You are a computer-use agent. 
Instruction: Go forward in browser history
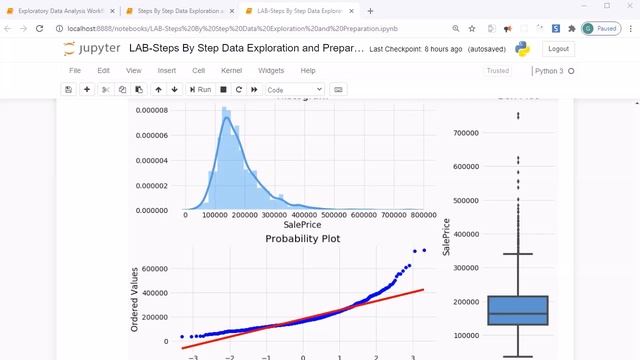point(23,29)
